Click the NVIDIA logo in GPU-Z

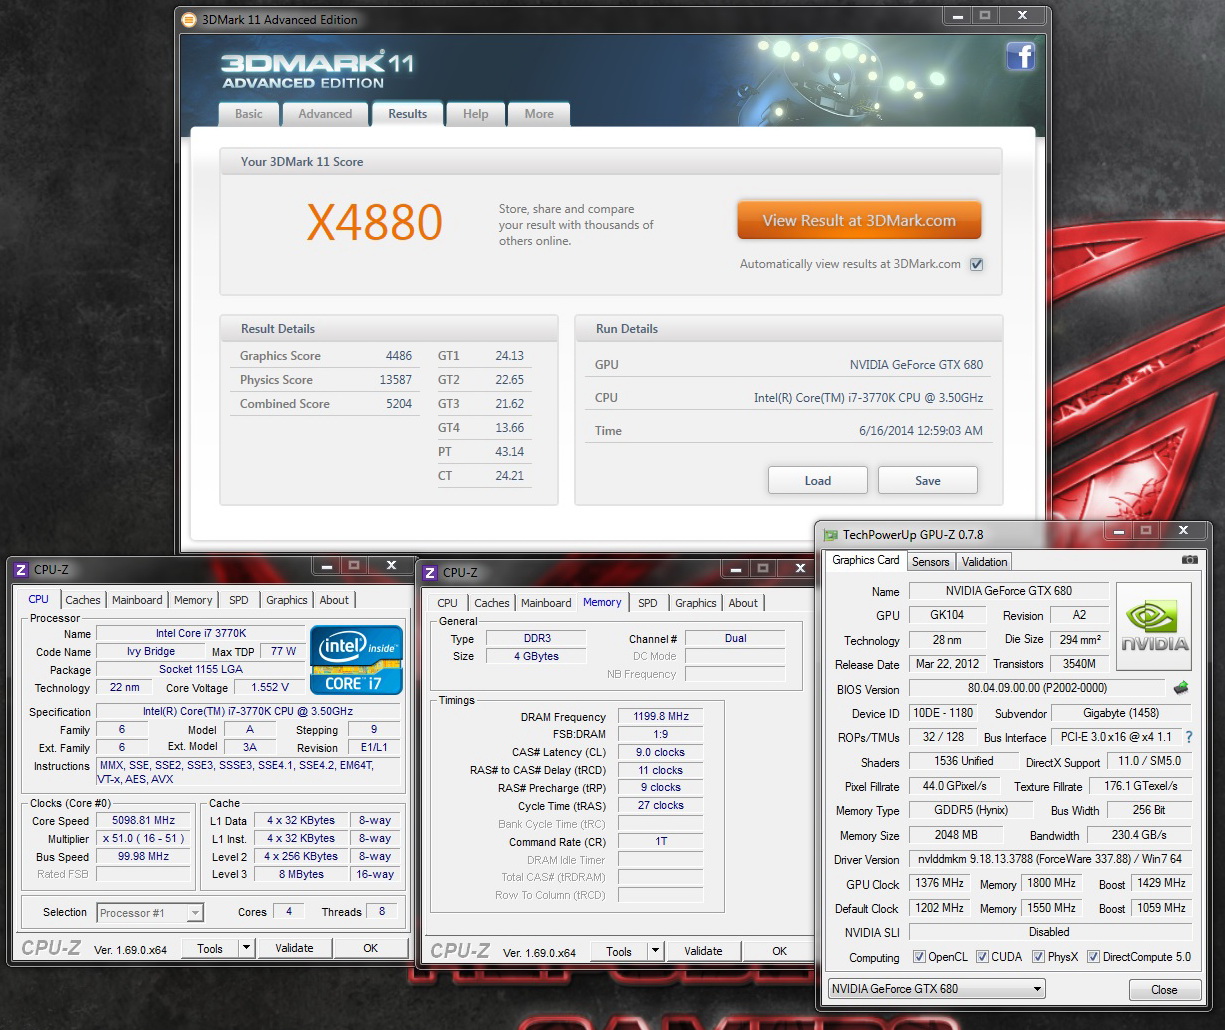coord(1153,625)
